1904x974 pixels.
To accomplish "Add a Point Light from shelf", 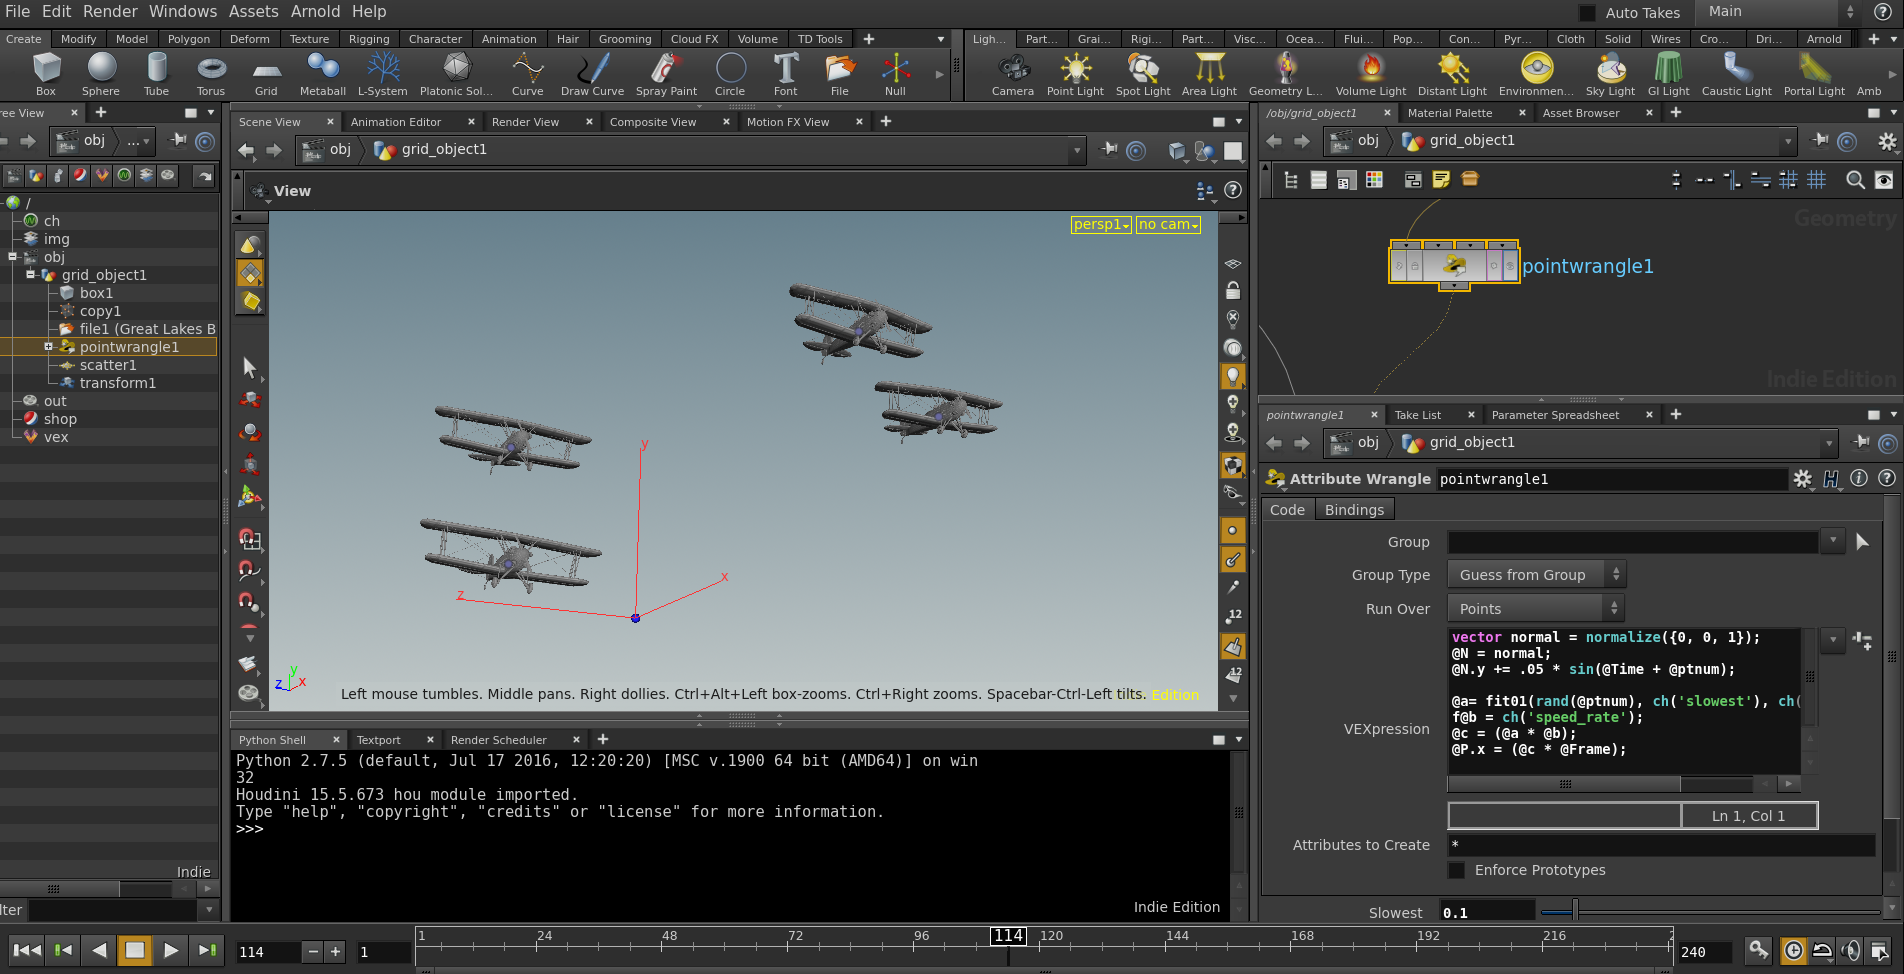I will (1075, 74).
